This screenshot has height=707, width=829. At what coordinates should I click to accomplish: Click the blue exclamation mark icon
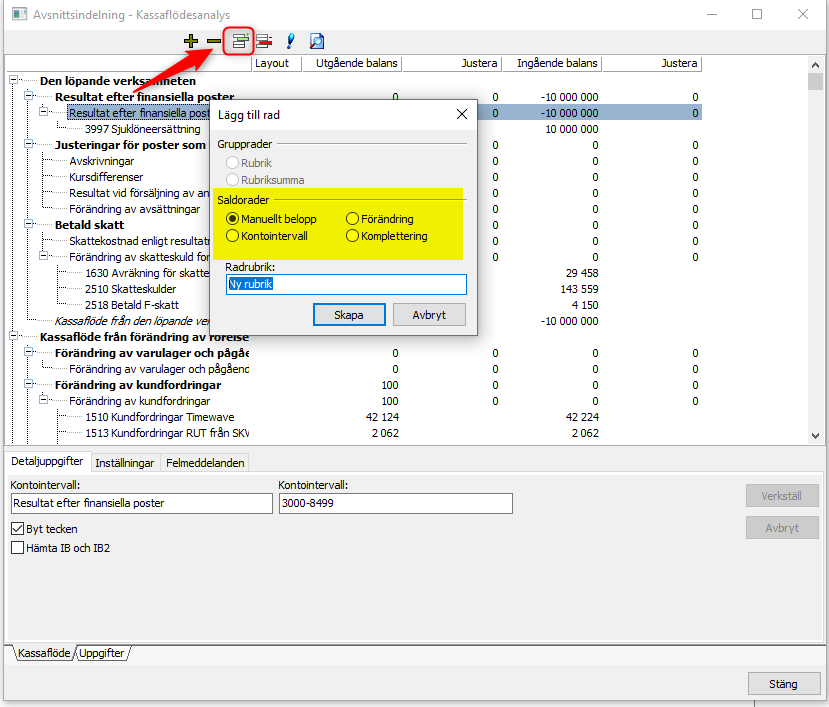[x=290, y=41]
